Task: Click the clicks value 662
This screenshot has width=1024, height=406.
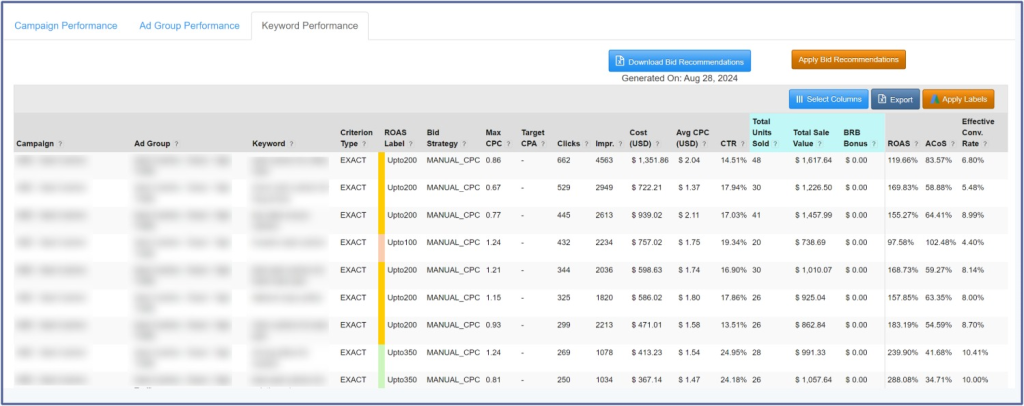Action: pos(564,160)
